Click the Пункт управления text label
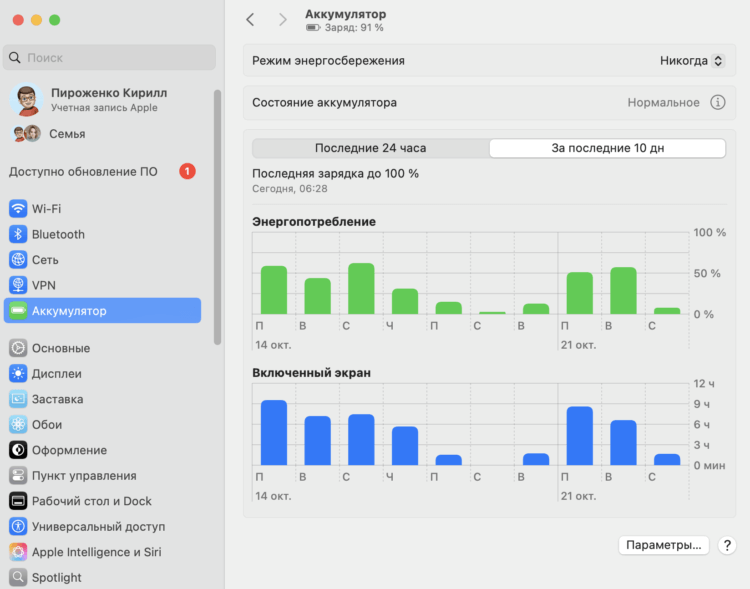 (x=84, y=476)
